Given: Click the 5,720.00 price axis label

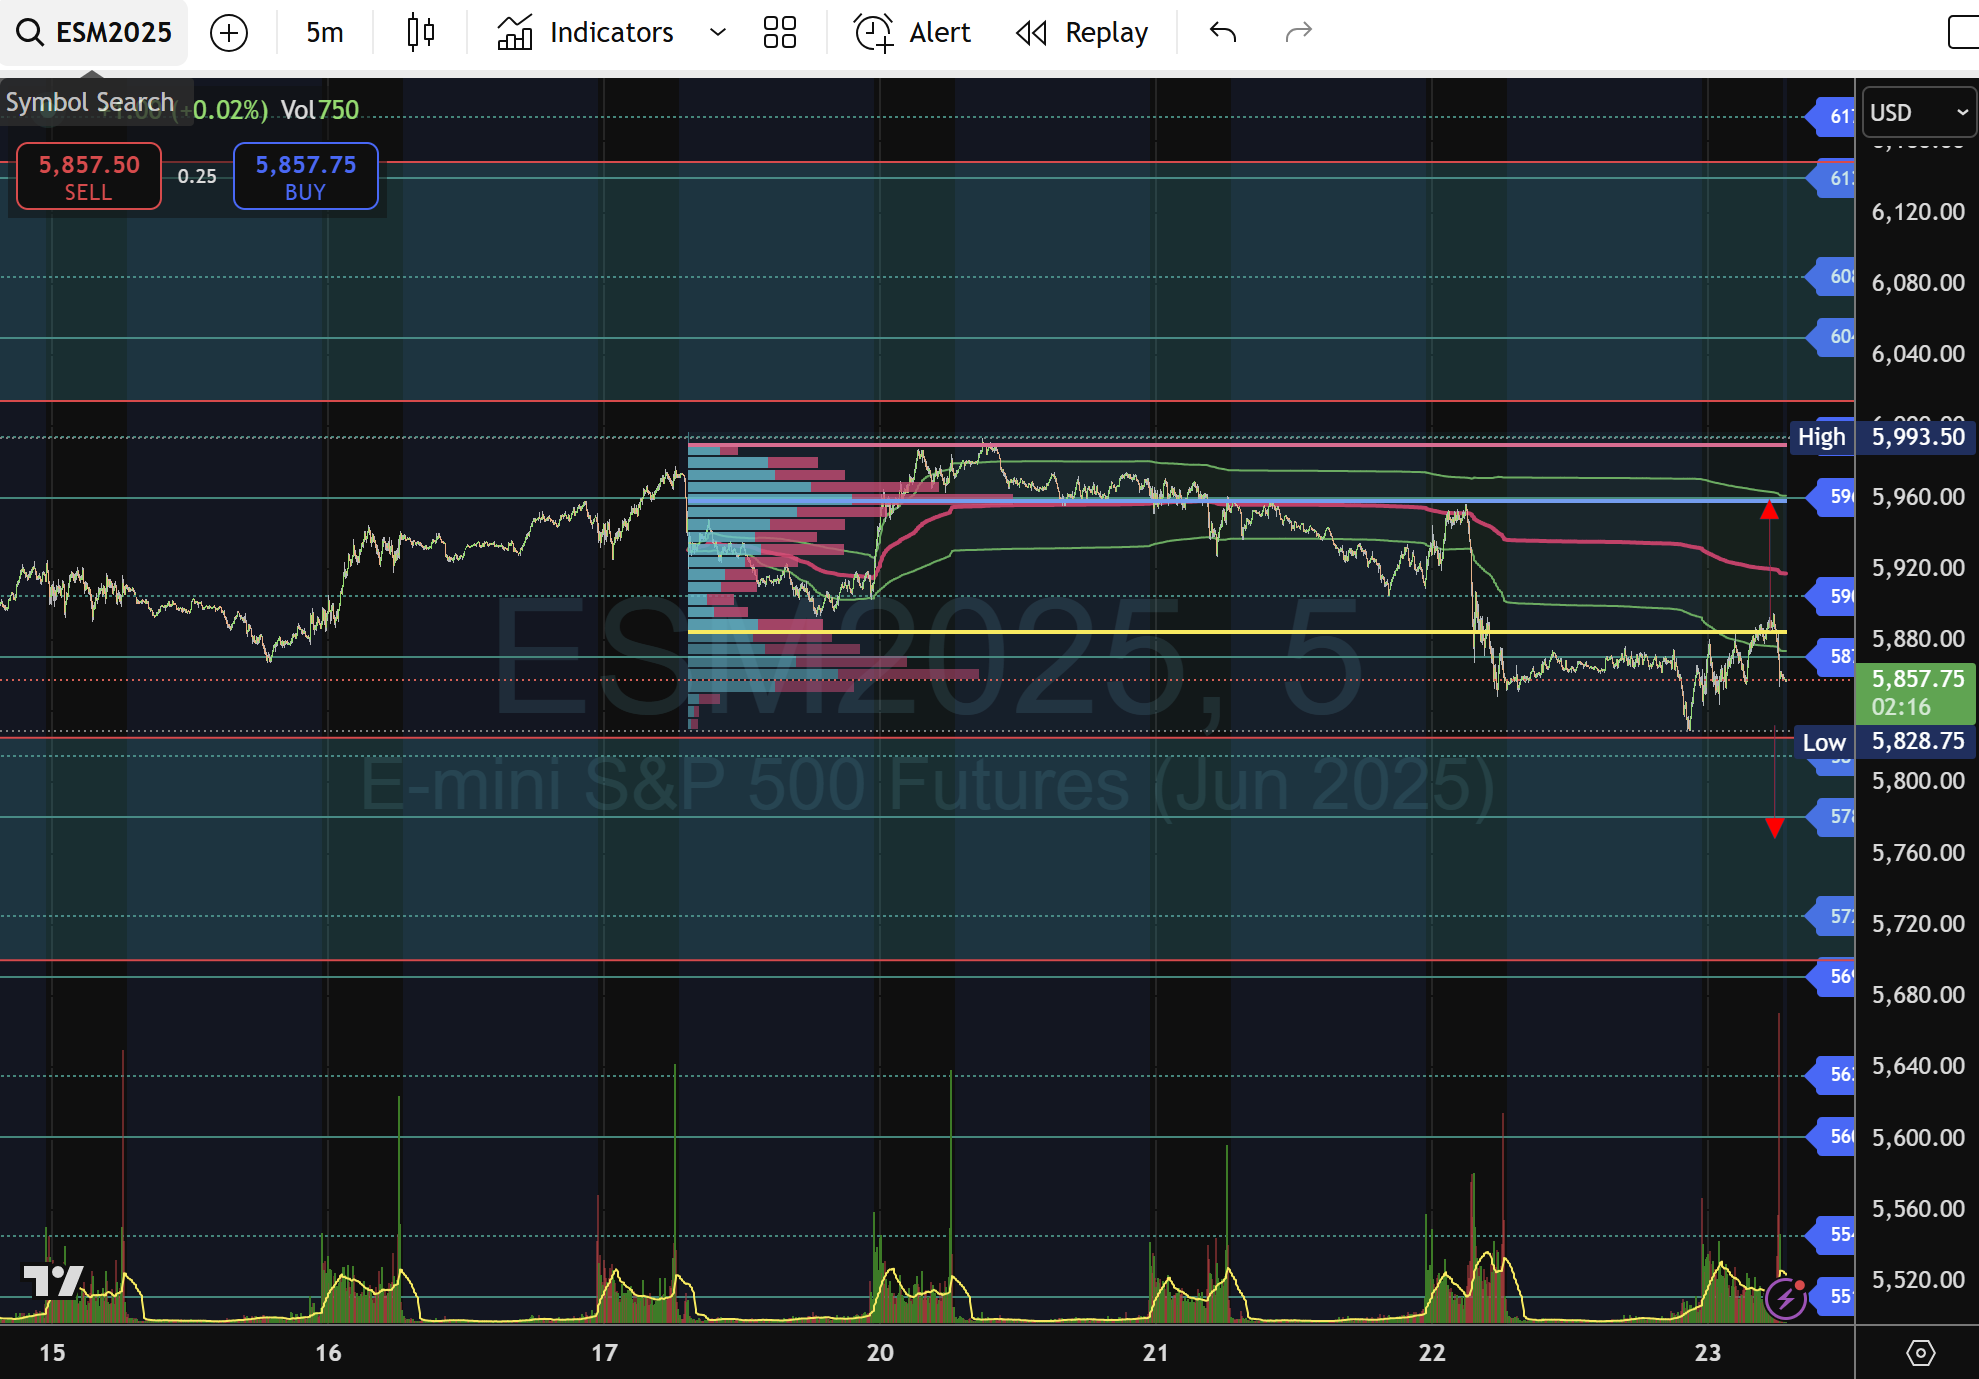Looking at the screenshot, I should point(1918,924).
